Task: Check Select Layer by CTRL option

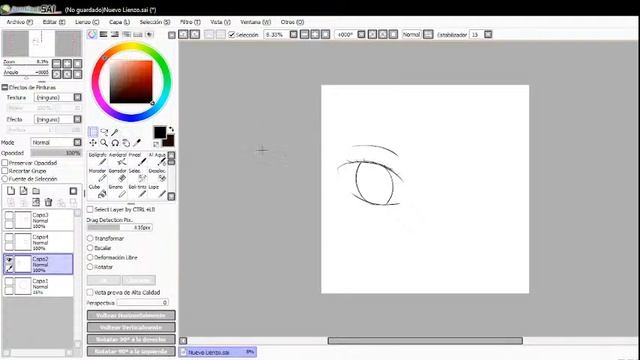Action: click(x=90, y=209)
